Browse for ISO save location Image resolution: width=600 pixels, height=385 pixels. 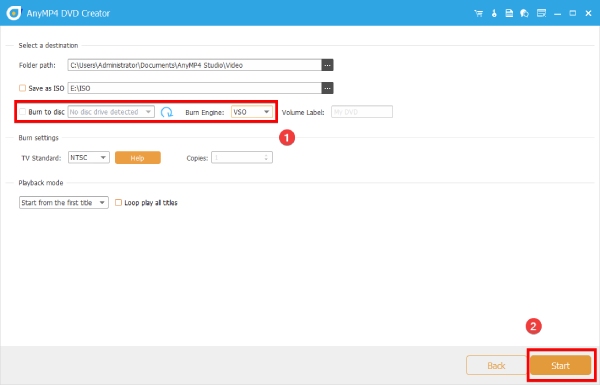tap(327, 88)
